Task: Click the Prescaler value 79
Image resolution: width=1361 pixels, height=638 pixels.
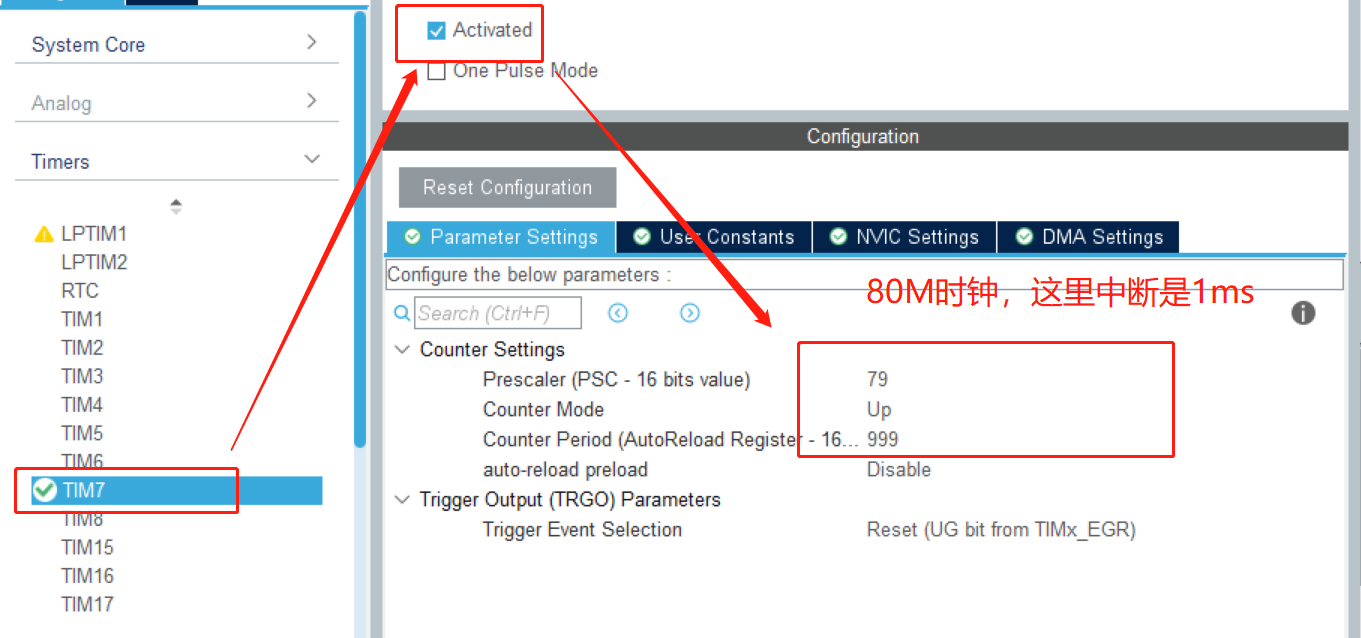Action: point(877,380)
